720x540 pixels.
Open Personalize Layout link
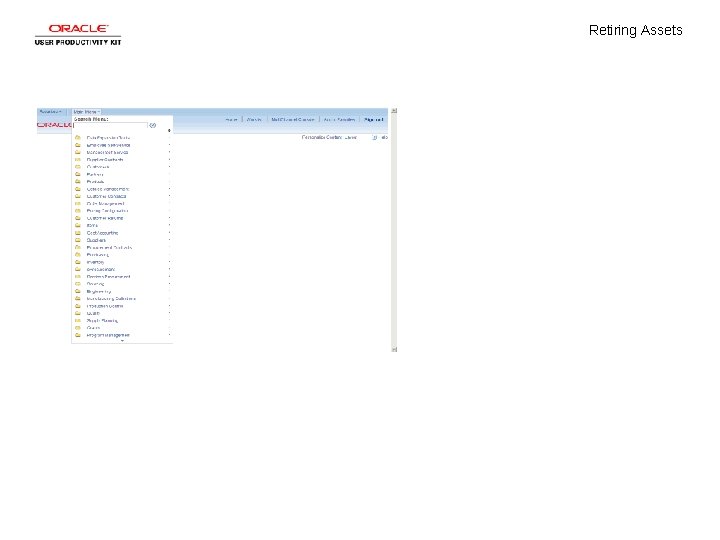point(350,137)
